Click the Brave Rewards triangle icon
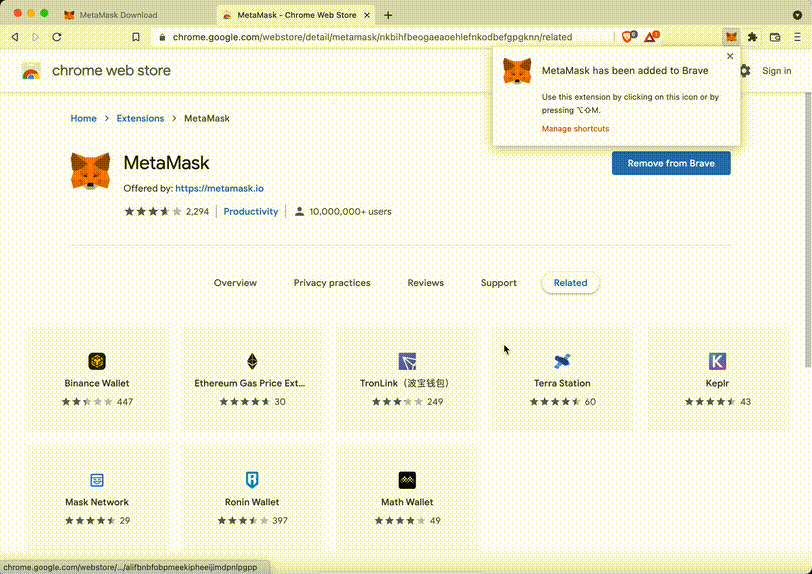The width and height of the screenshot is (812, 574). tap(651, 37)
